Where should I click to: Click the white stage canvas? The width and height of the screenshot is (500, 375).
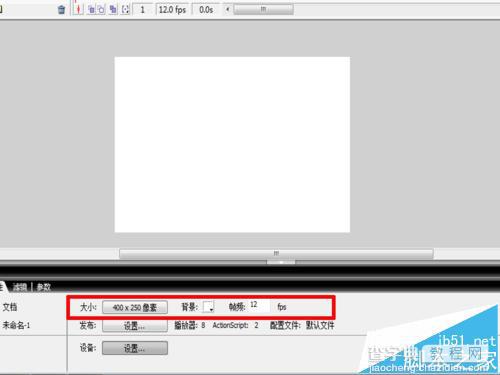232,144
